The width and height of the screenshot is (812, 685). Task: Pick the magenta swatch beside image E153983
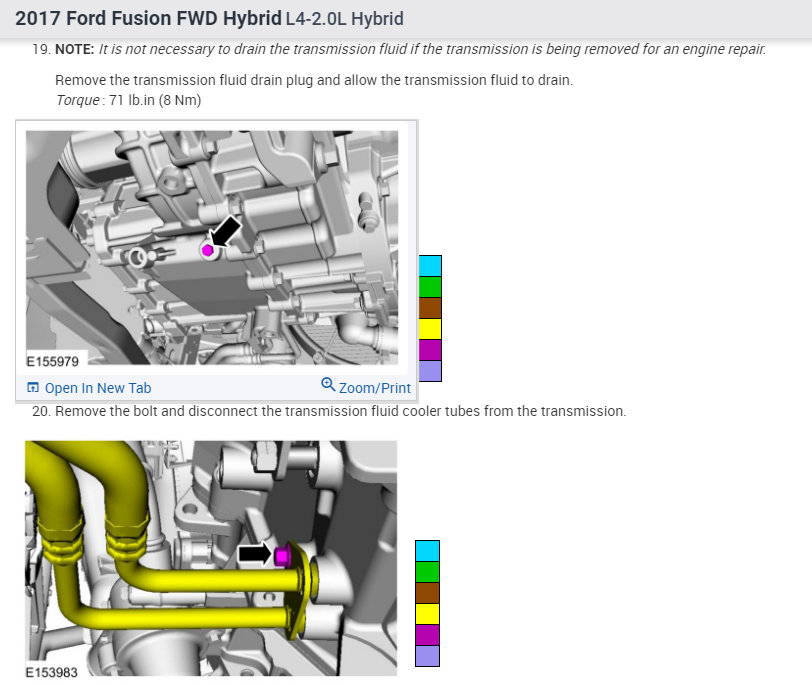tap(427, 635)
